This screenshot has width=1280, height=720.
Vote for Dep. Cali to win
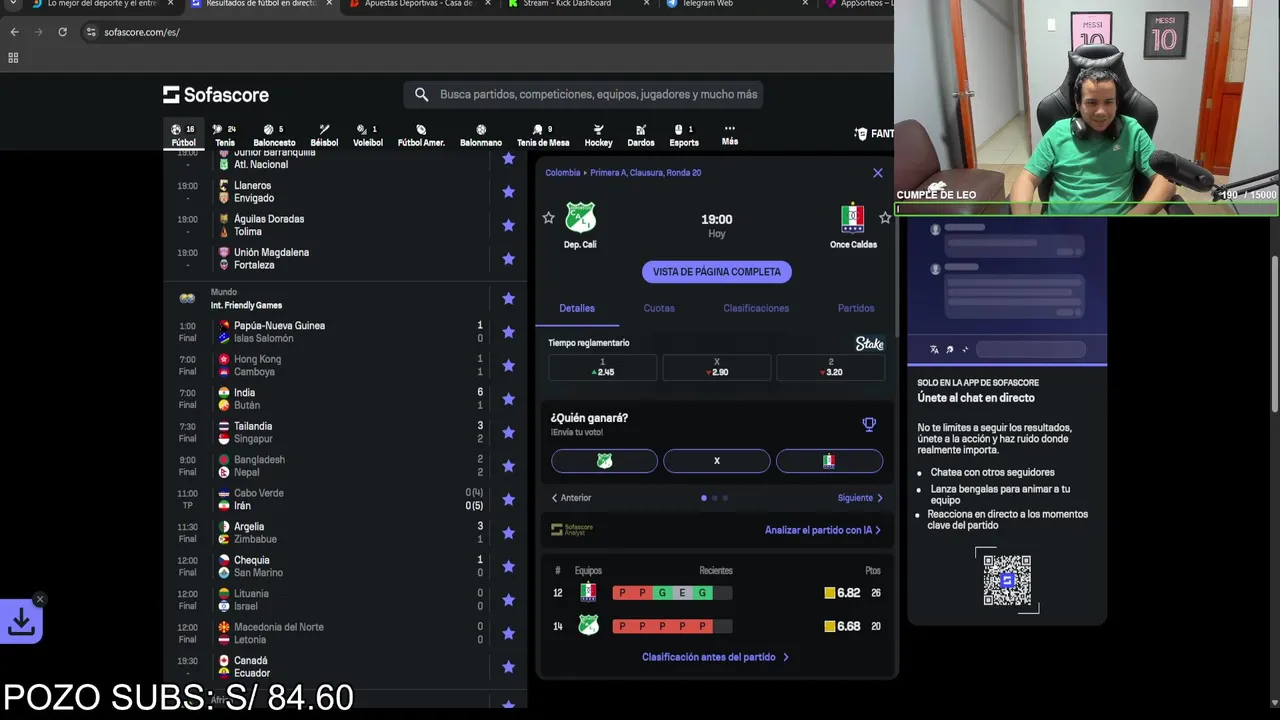pyautogui.click(x=604, y=461)
